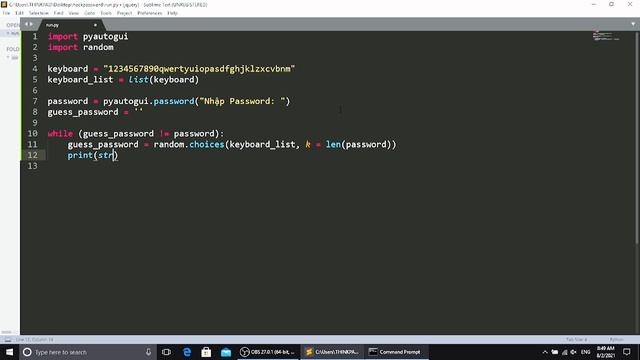Open the Goto menu
The width and height of the screenshot is (640, 360).
89,13
